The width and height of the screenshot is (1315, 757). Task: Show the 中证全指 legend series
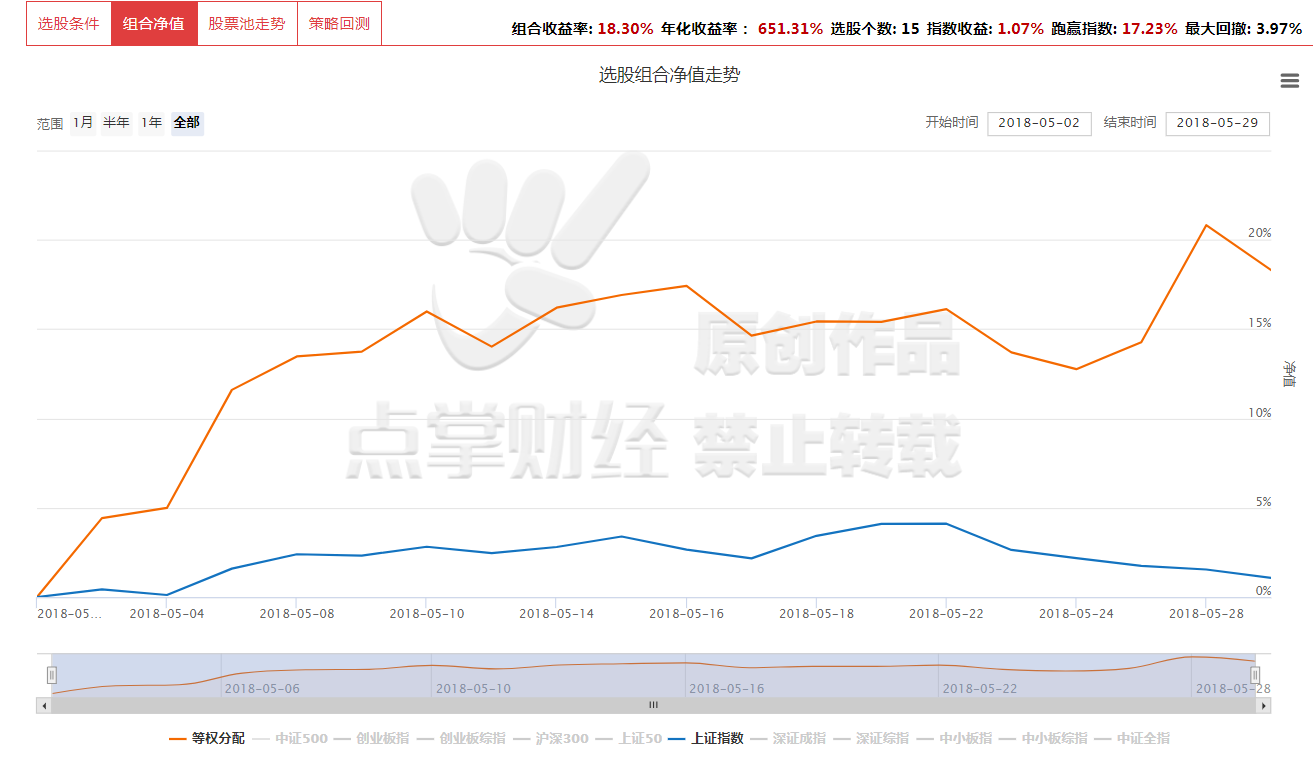1133,739
